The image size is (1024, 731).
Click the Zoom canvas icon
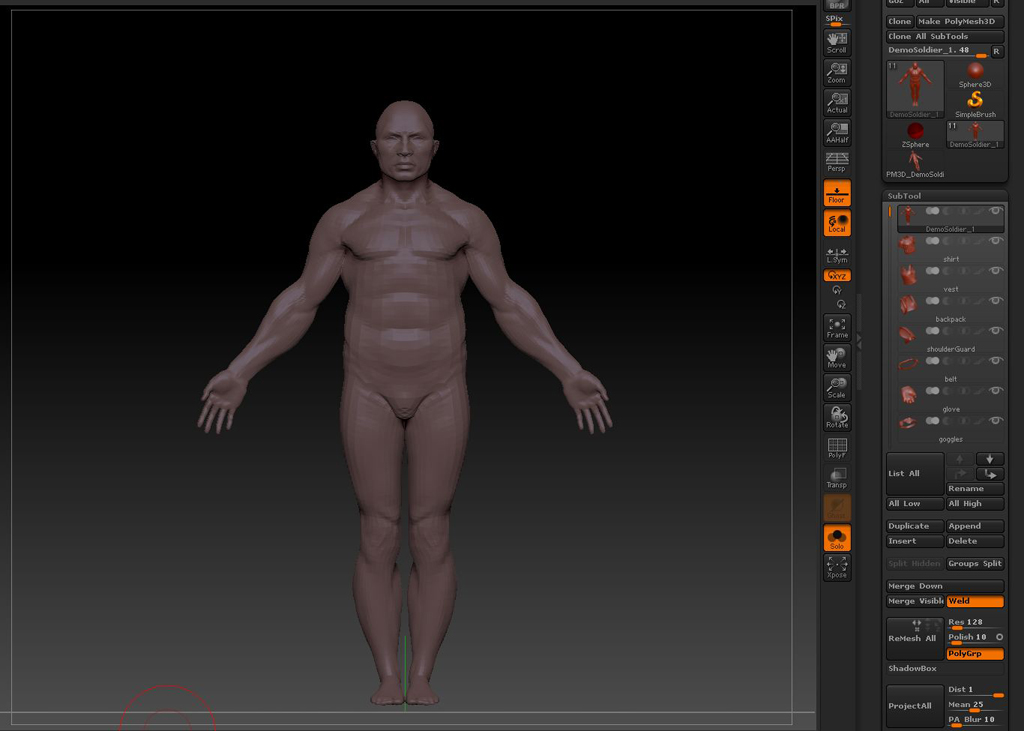[837, 72]
